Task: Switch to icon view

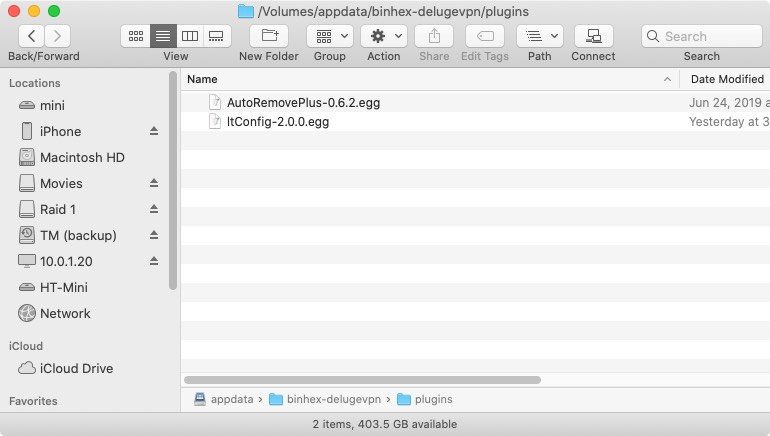Action: (x=136, y=36)
